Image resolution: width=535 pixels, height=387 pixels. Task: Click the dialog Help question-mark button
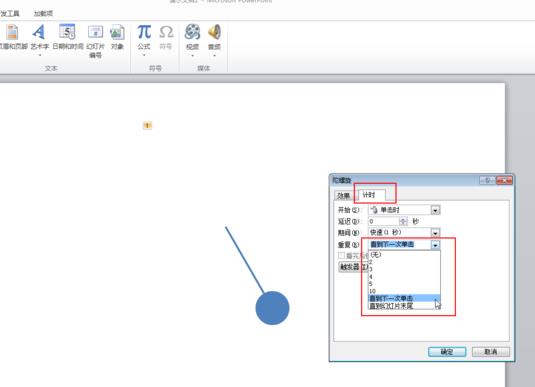(x=488, y=180)
